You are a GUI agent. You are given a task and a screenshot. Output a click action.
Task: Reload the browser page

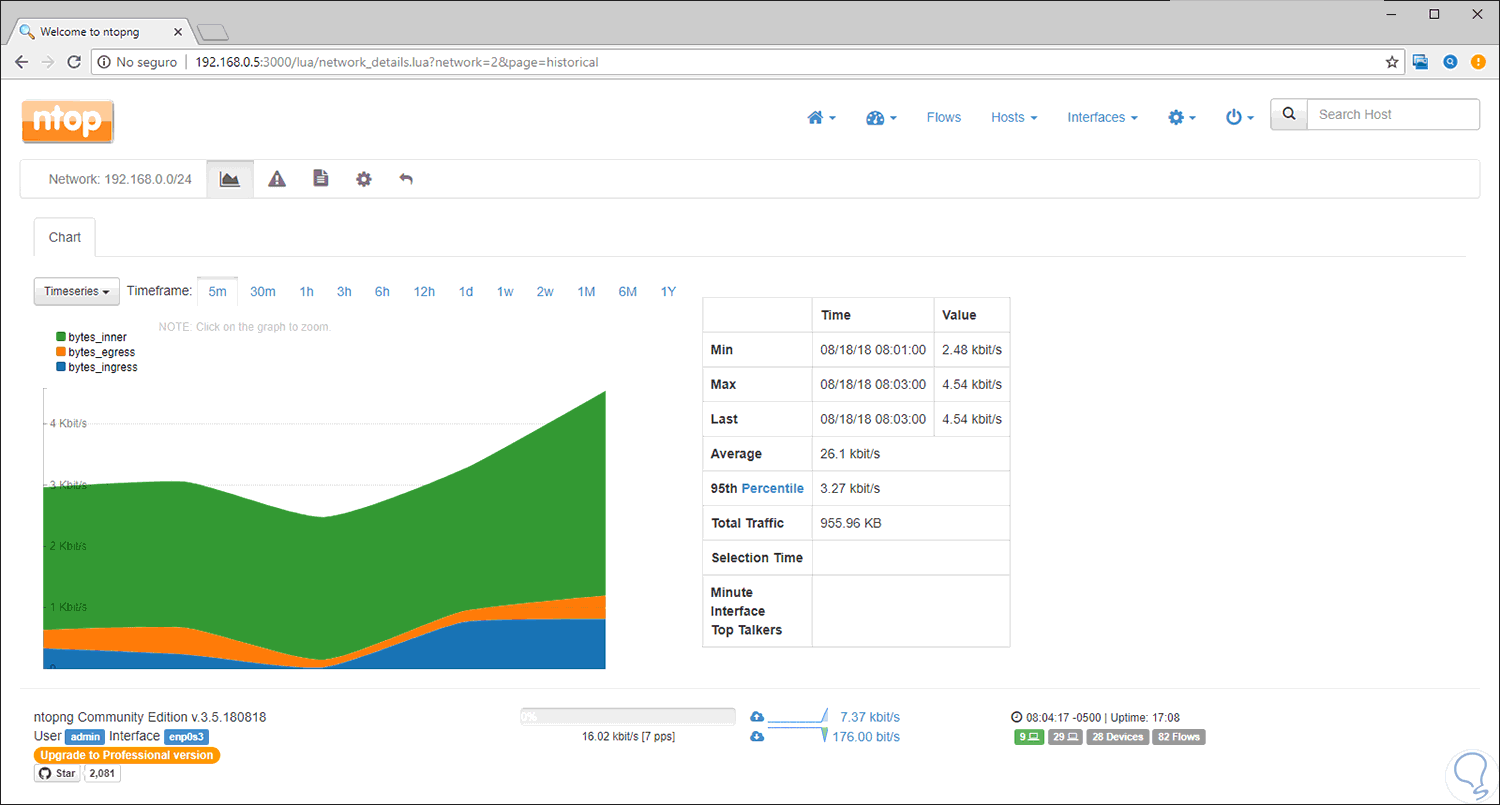pos(74,62)
